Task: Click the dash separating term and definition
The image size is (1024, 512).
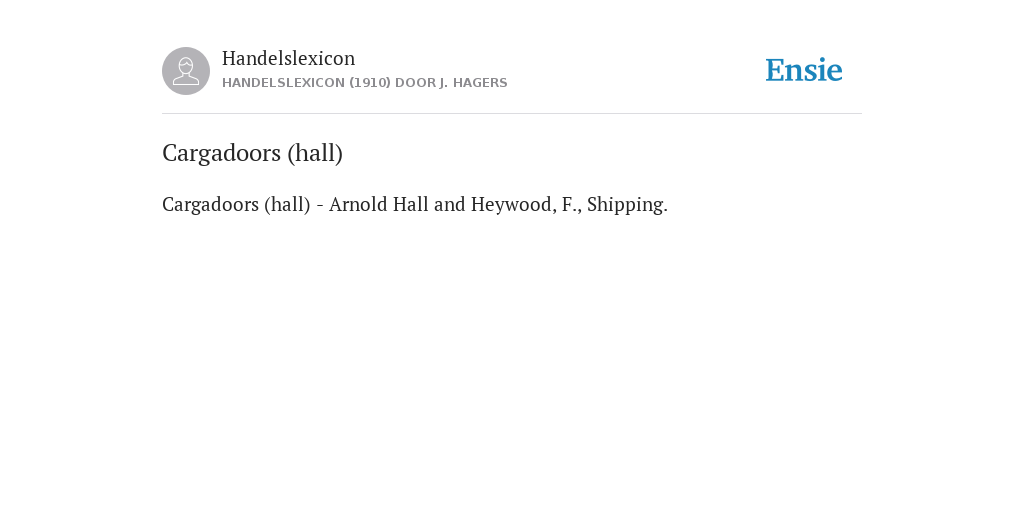Action: pyautogui.click(x=320, y=205)
